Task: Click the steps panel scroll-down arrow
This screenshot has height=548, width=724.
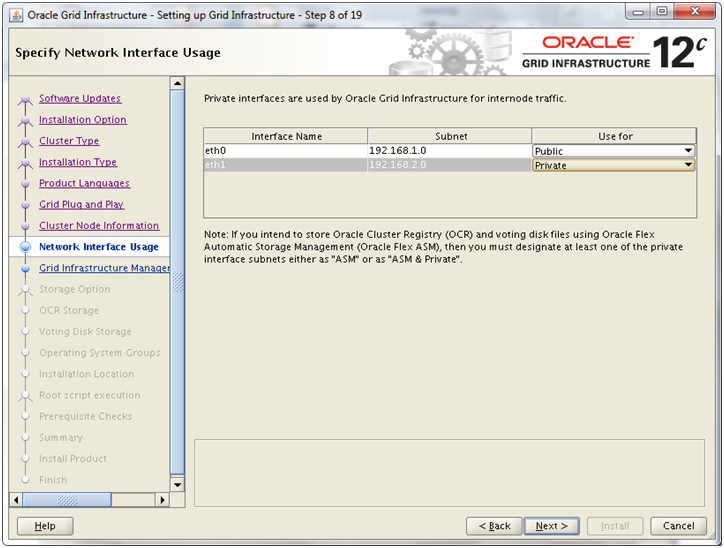Action: [177, 485]
